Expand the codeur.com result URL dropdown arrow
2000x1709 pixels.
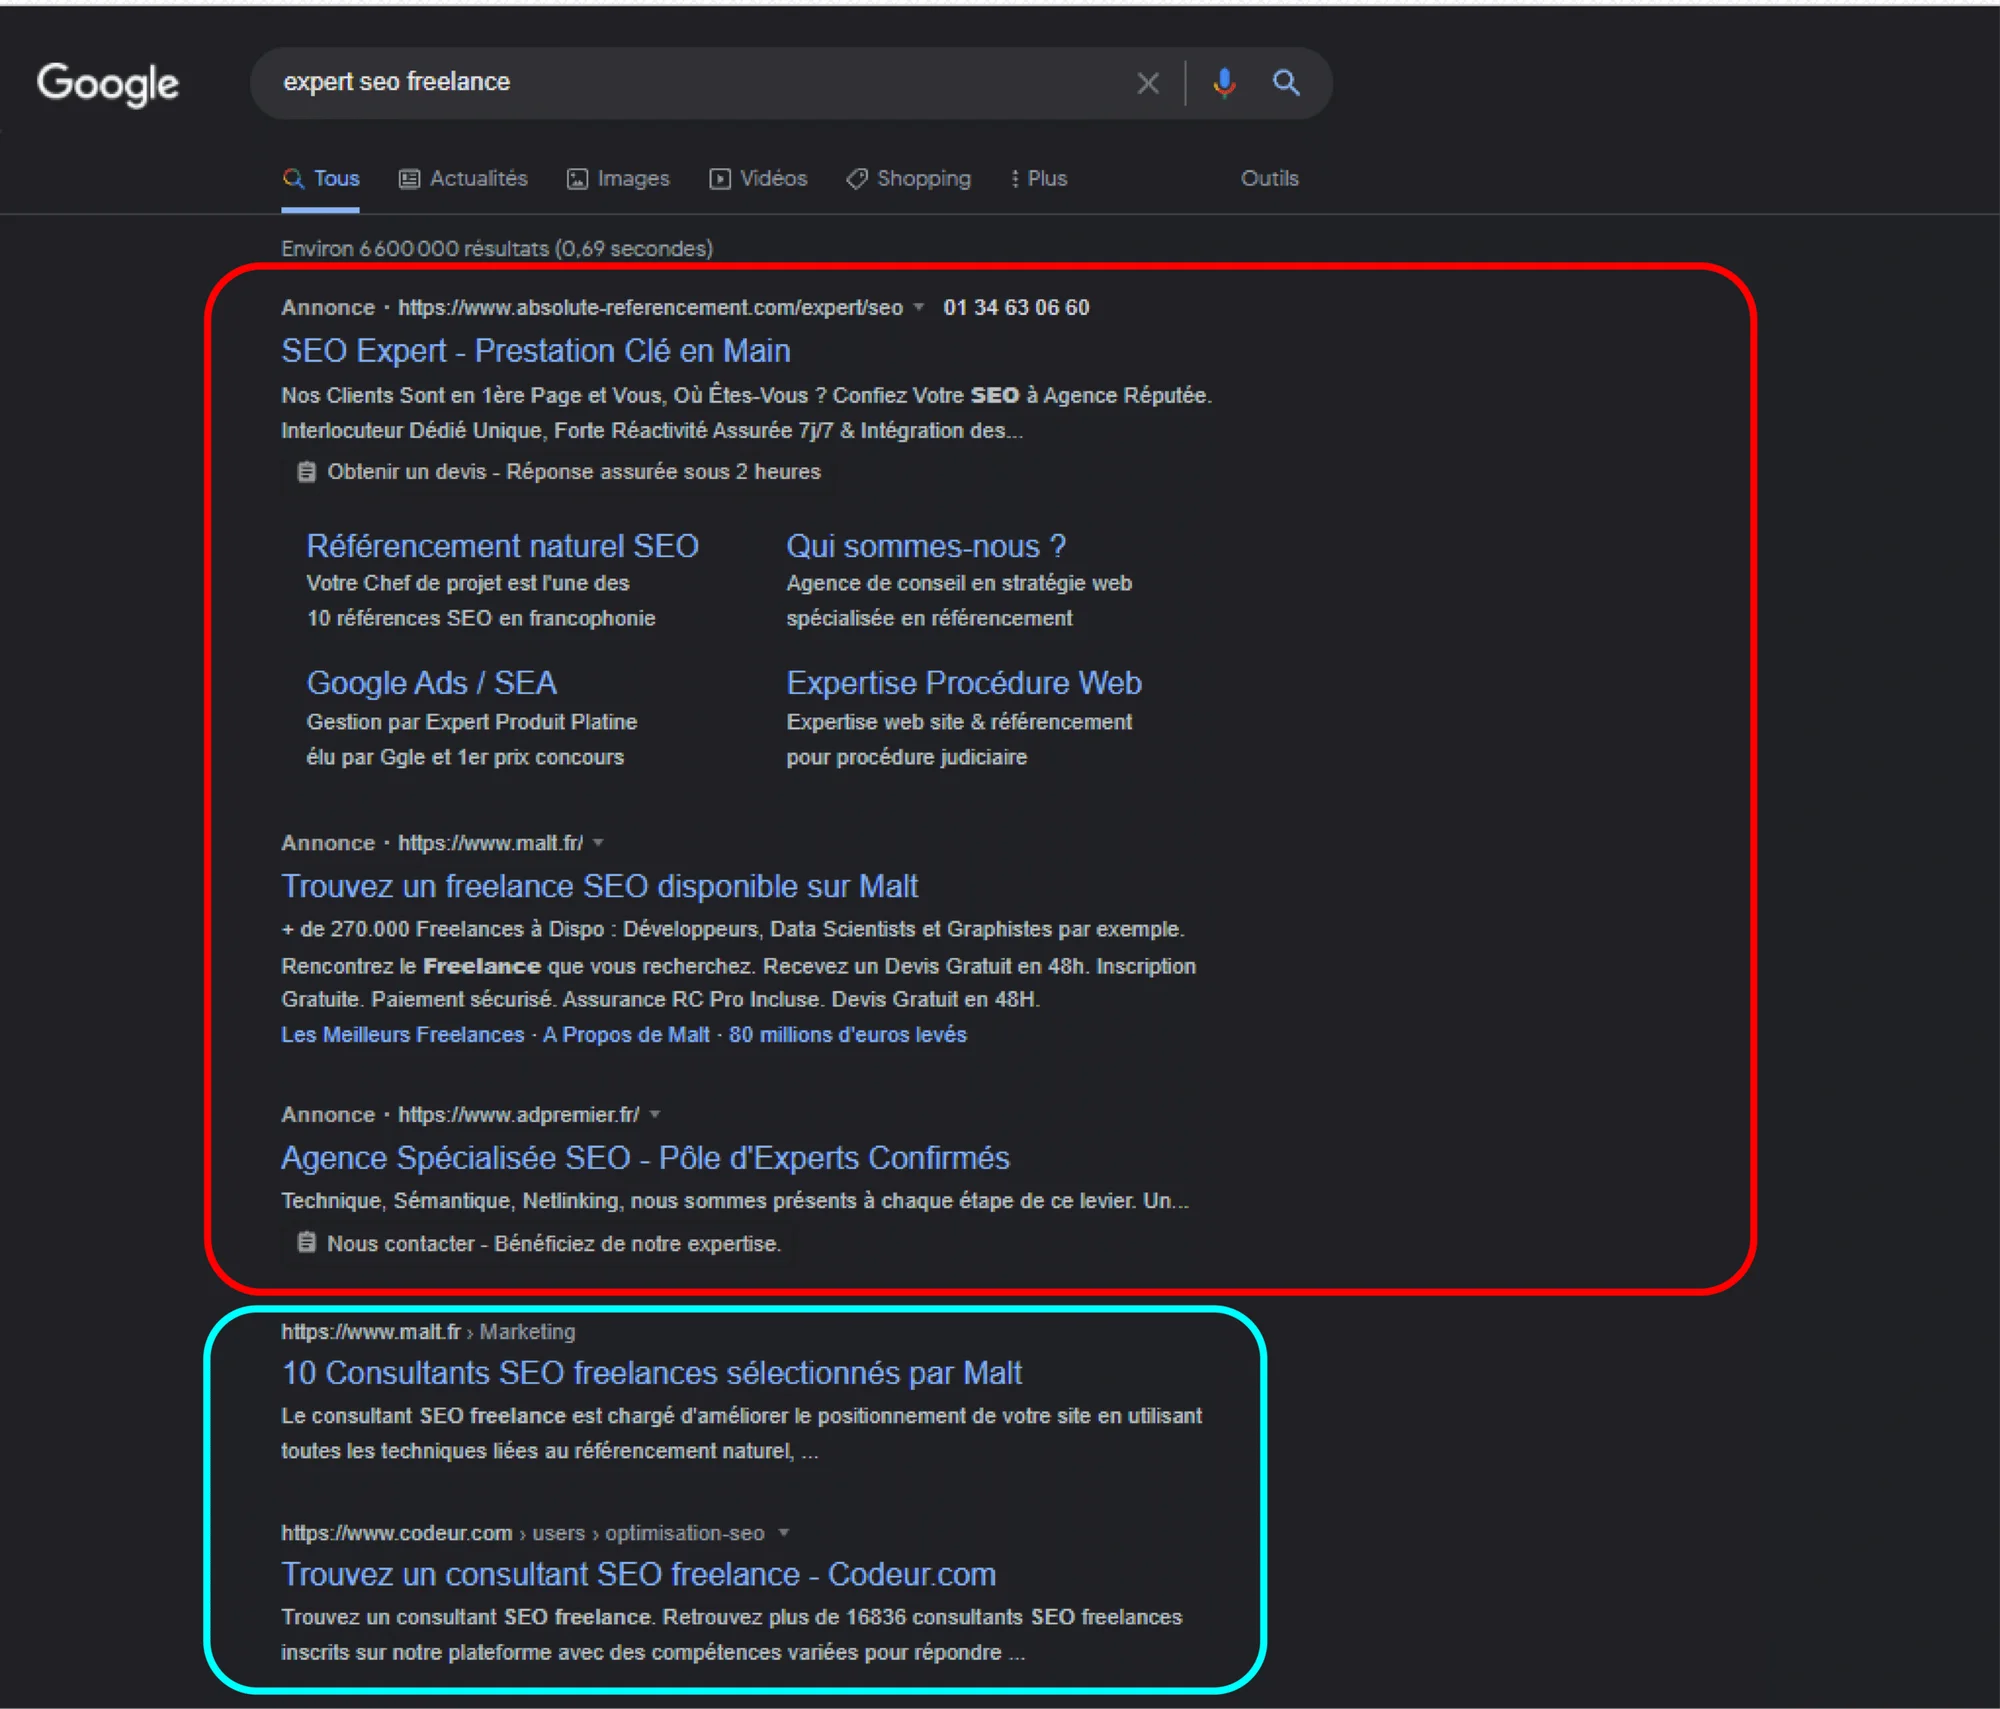pos(784,1533)
